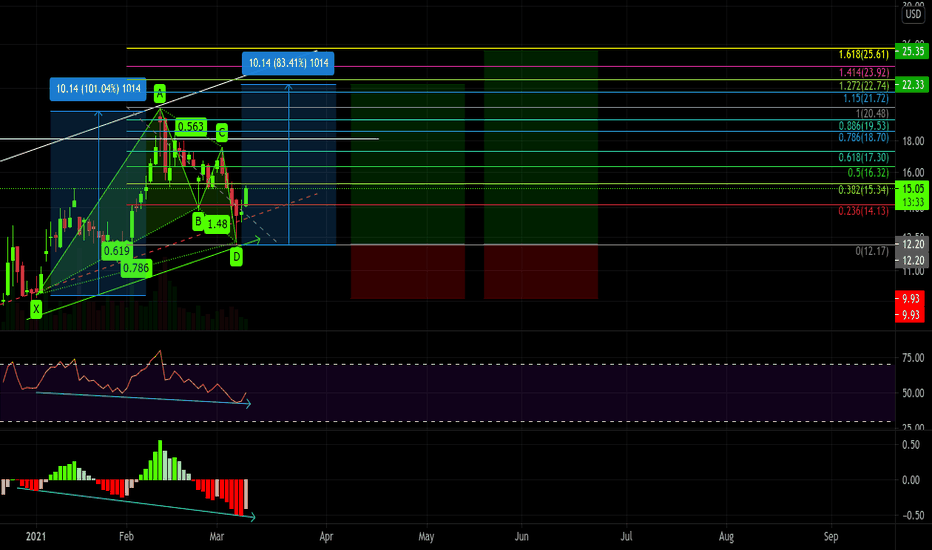Click the 1.272(22.74) Fibonacci label
This screenshot has height=550, width=932.
point(863,86)
